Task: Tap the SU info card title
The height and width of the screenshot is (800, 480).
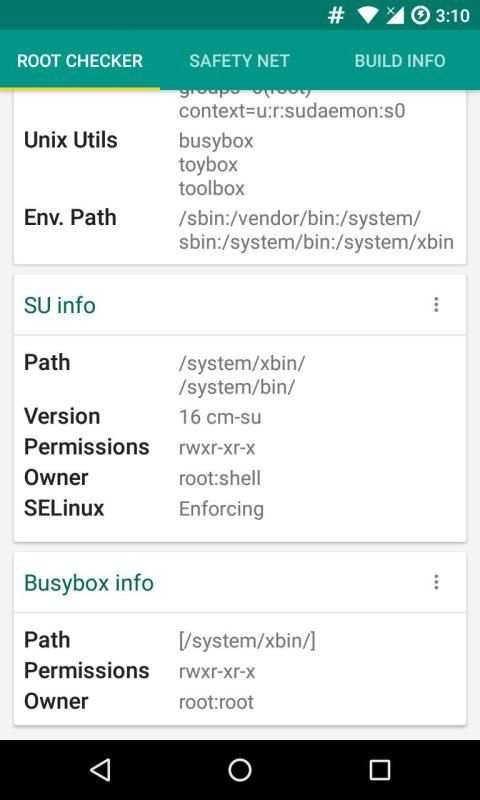Action: [x=60, y=305]
